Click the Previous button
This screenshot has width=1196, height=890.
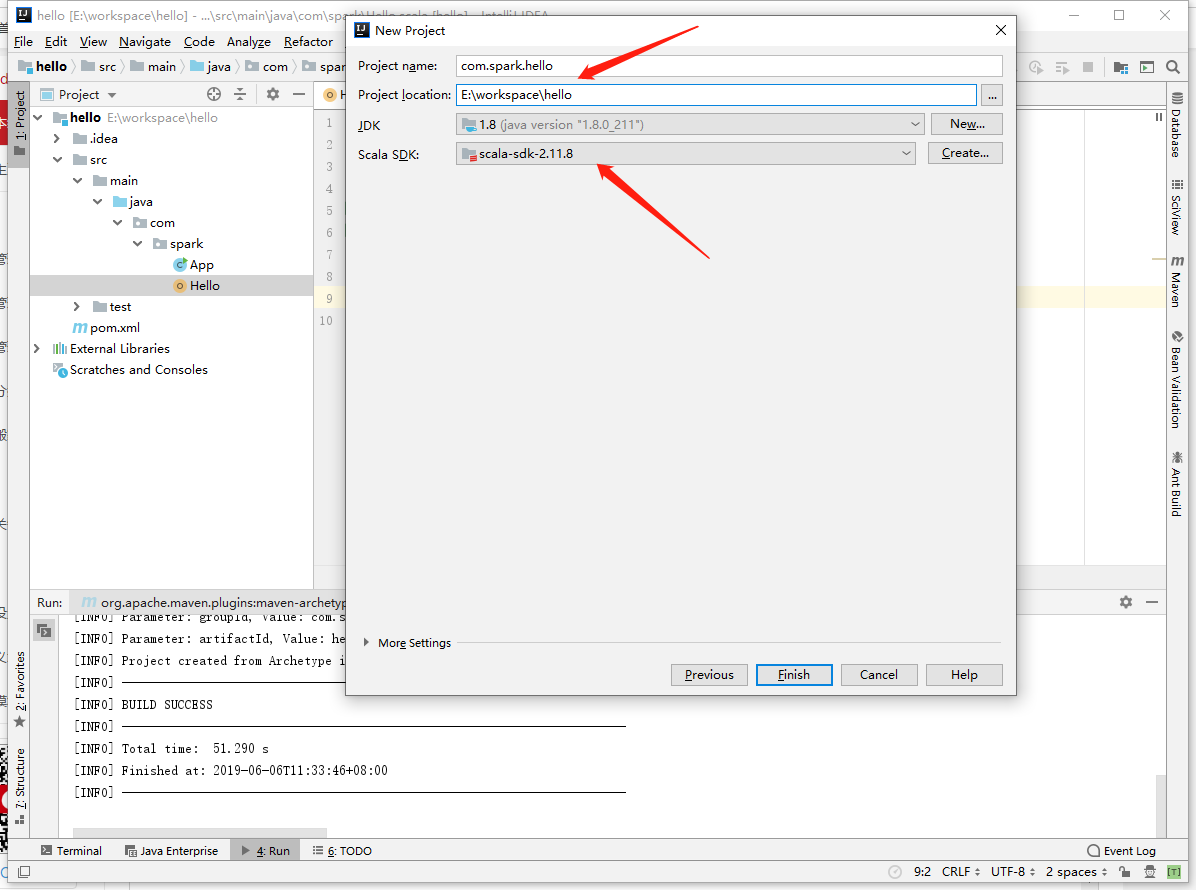pos(709,675)
